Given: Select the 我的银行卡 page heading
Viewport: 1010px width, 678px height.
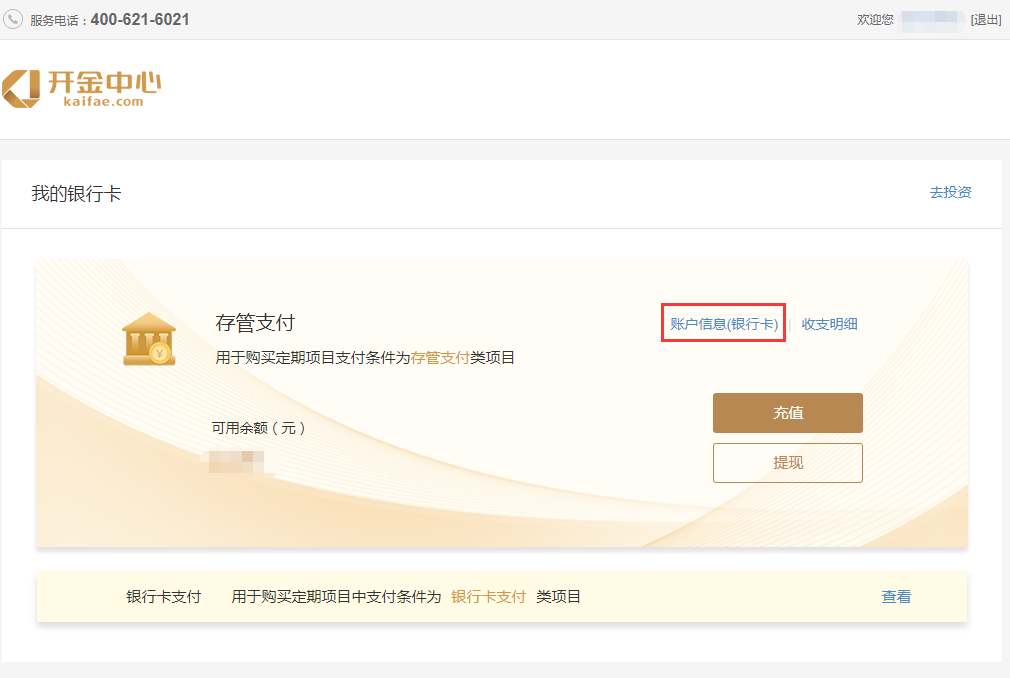Looking at the screenshot, I should coord(76,194).
